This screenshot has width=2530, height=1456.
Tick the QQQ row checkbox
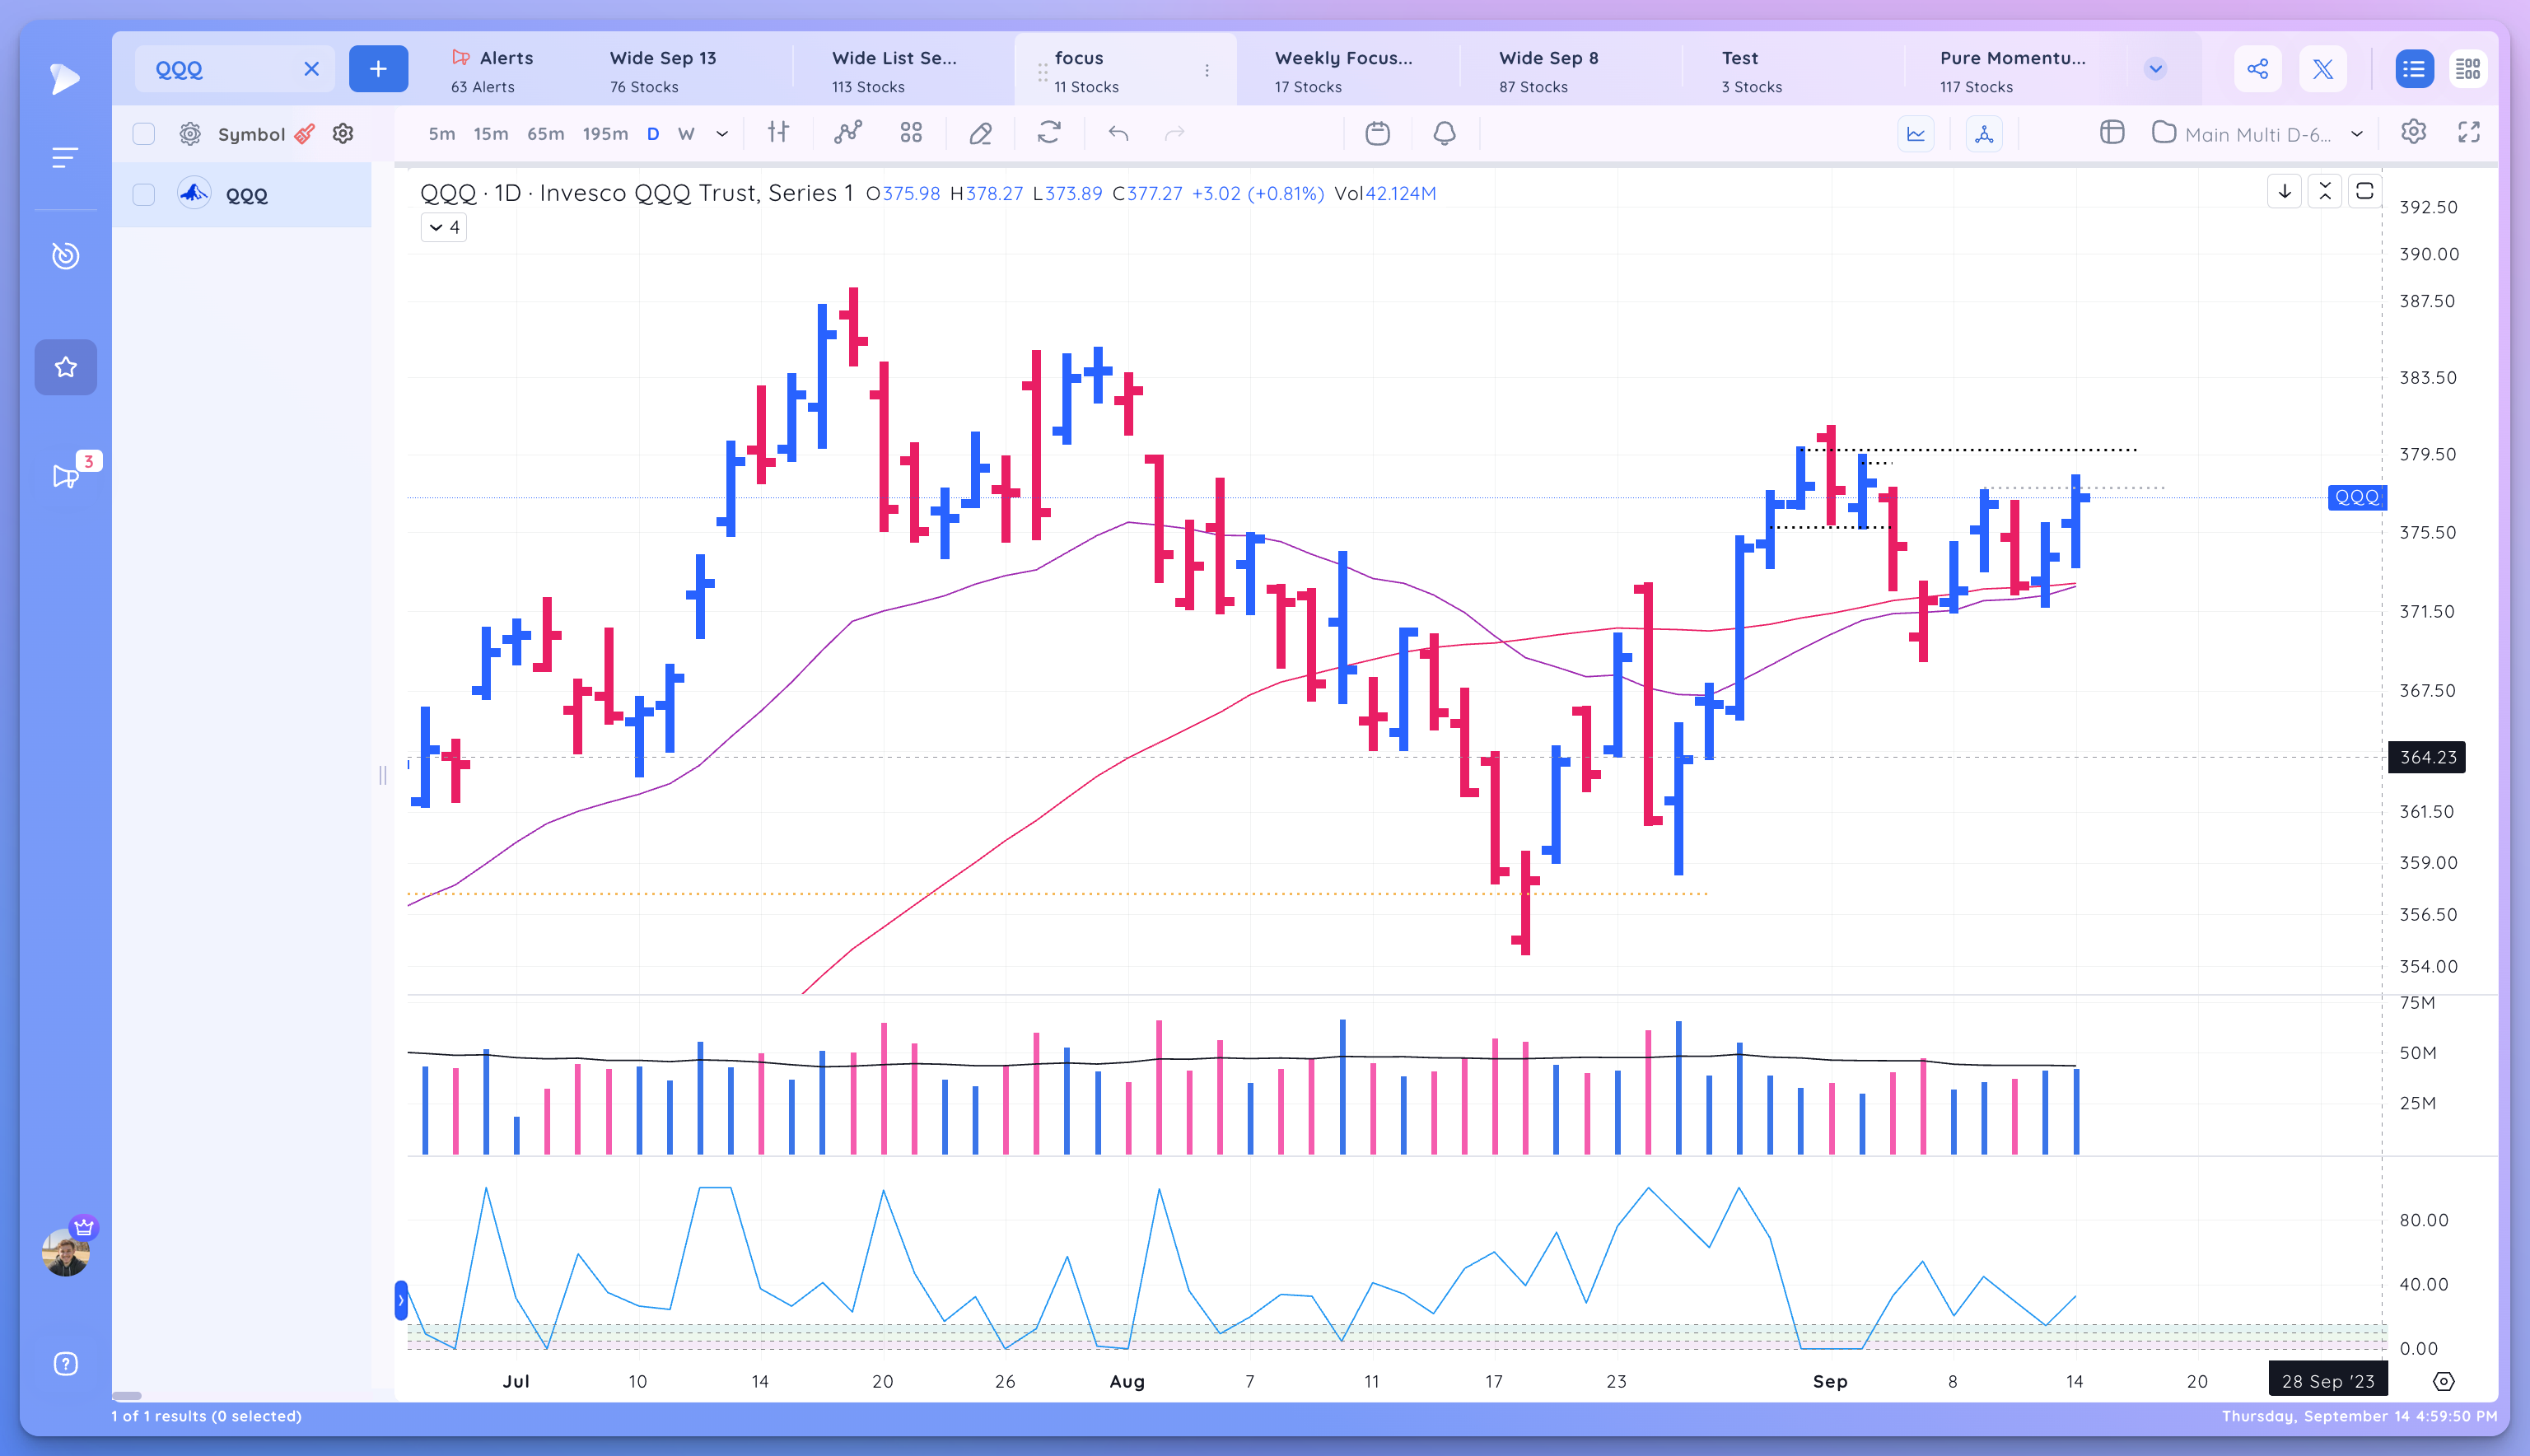144,195
